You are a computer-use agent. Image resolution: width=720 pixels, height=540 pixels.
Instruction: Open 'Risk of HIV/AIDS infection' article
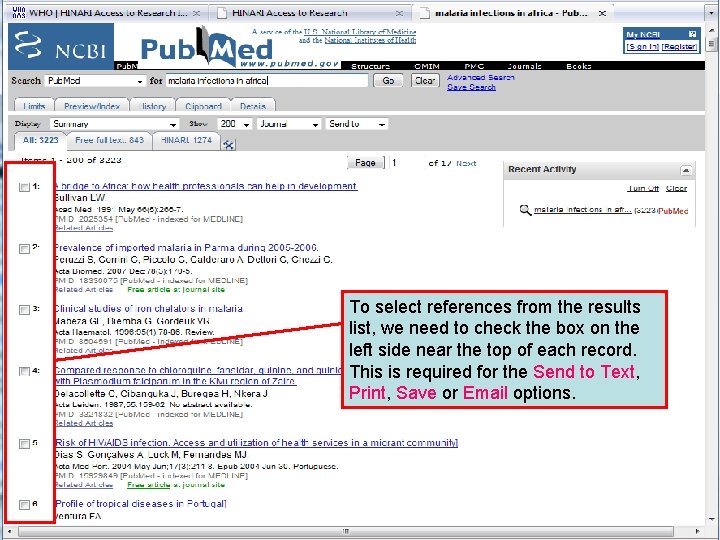[256, 443]
